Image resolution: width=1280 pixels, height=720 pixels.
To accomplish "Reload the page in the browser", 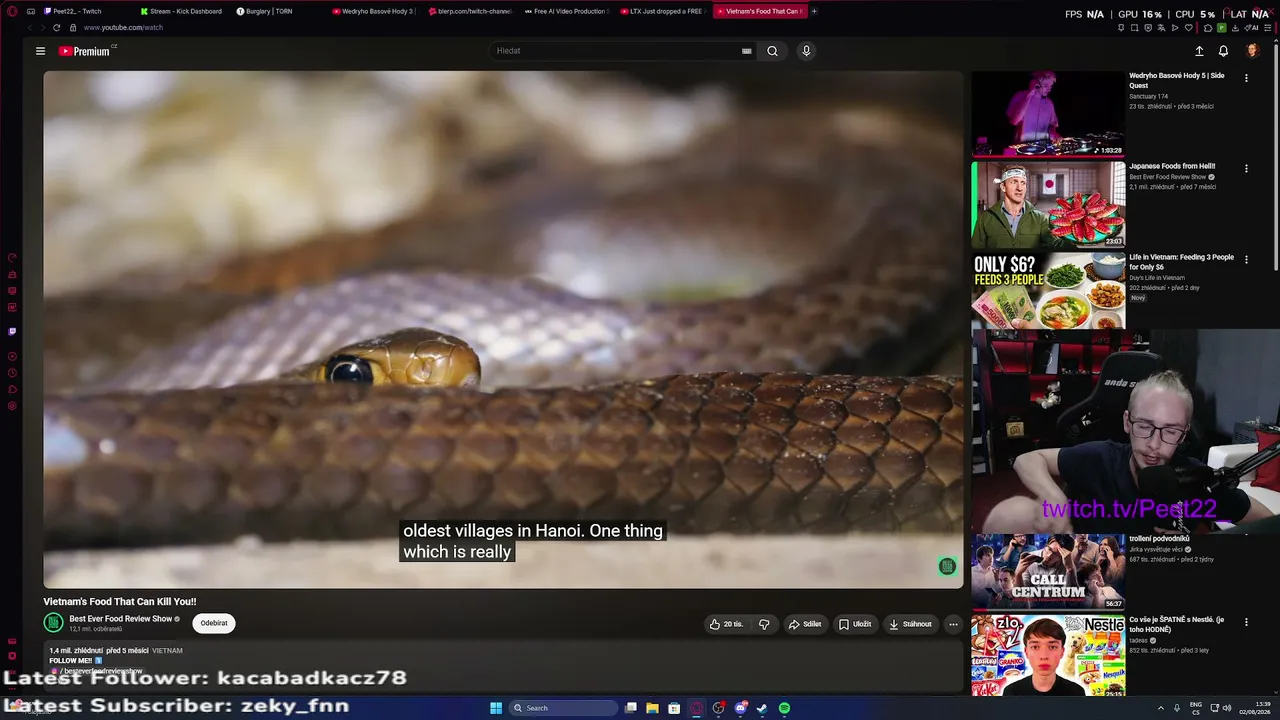I will coord(56,28).
